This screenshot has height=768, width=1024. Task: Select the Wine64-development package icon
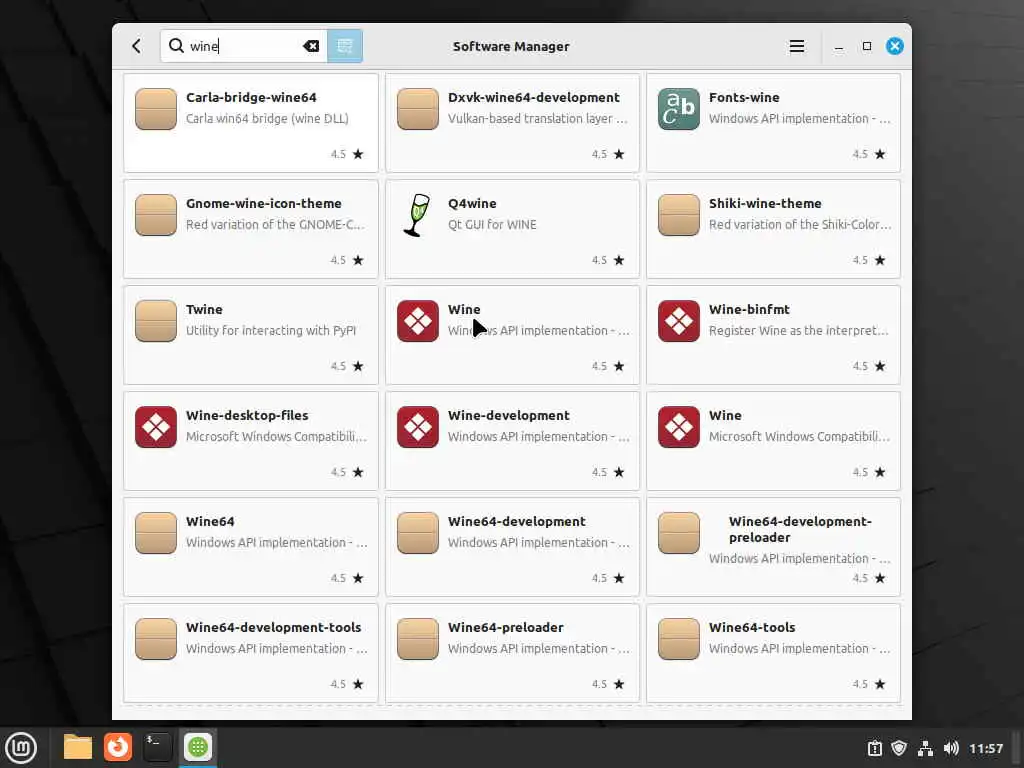click(x=418, y=533)
